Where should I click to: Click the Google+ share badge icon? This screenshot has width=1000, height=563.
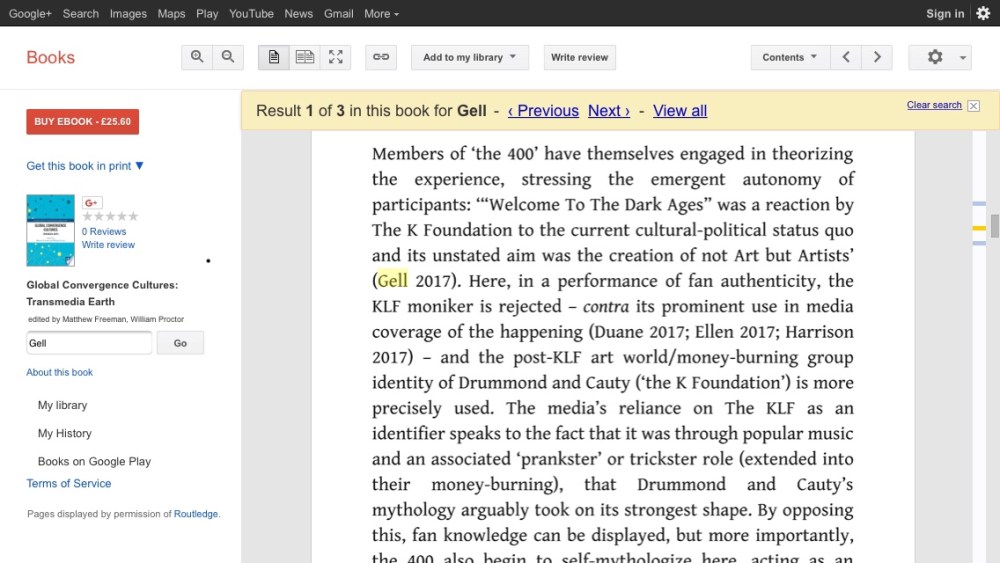coord(92,203)
